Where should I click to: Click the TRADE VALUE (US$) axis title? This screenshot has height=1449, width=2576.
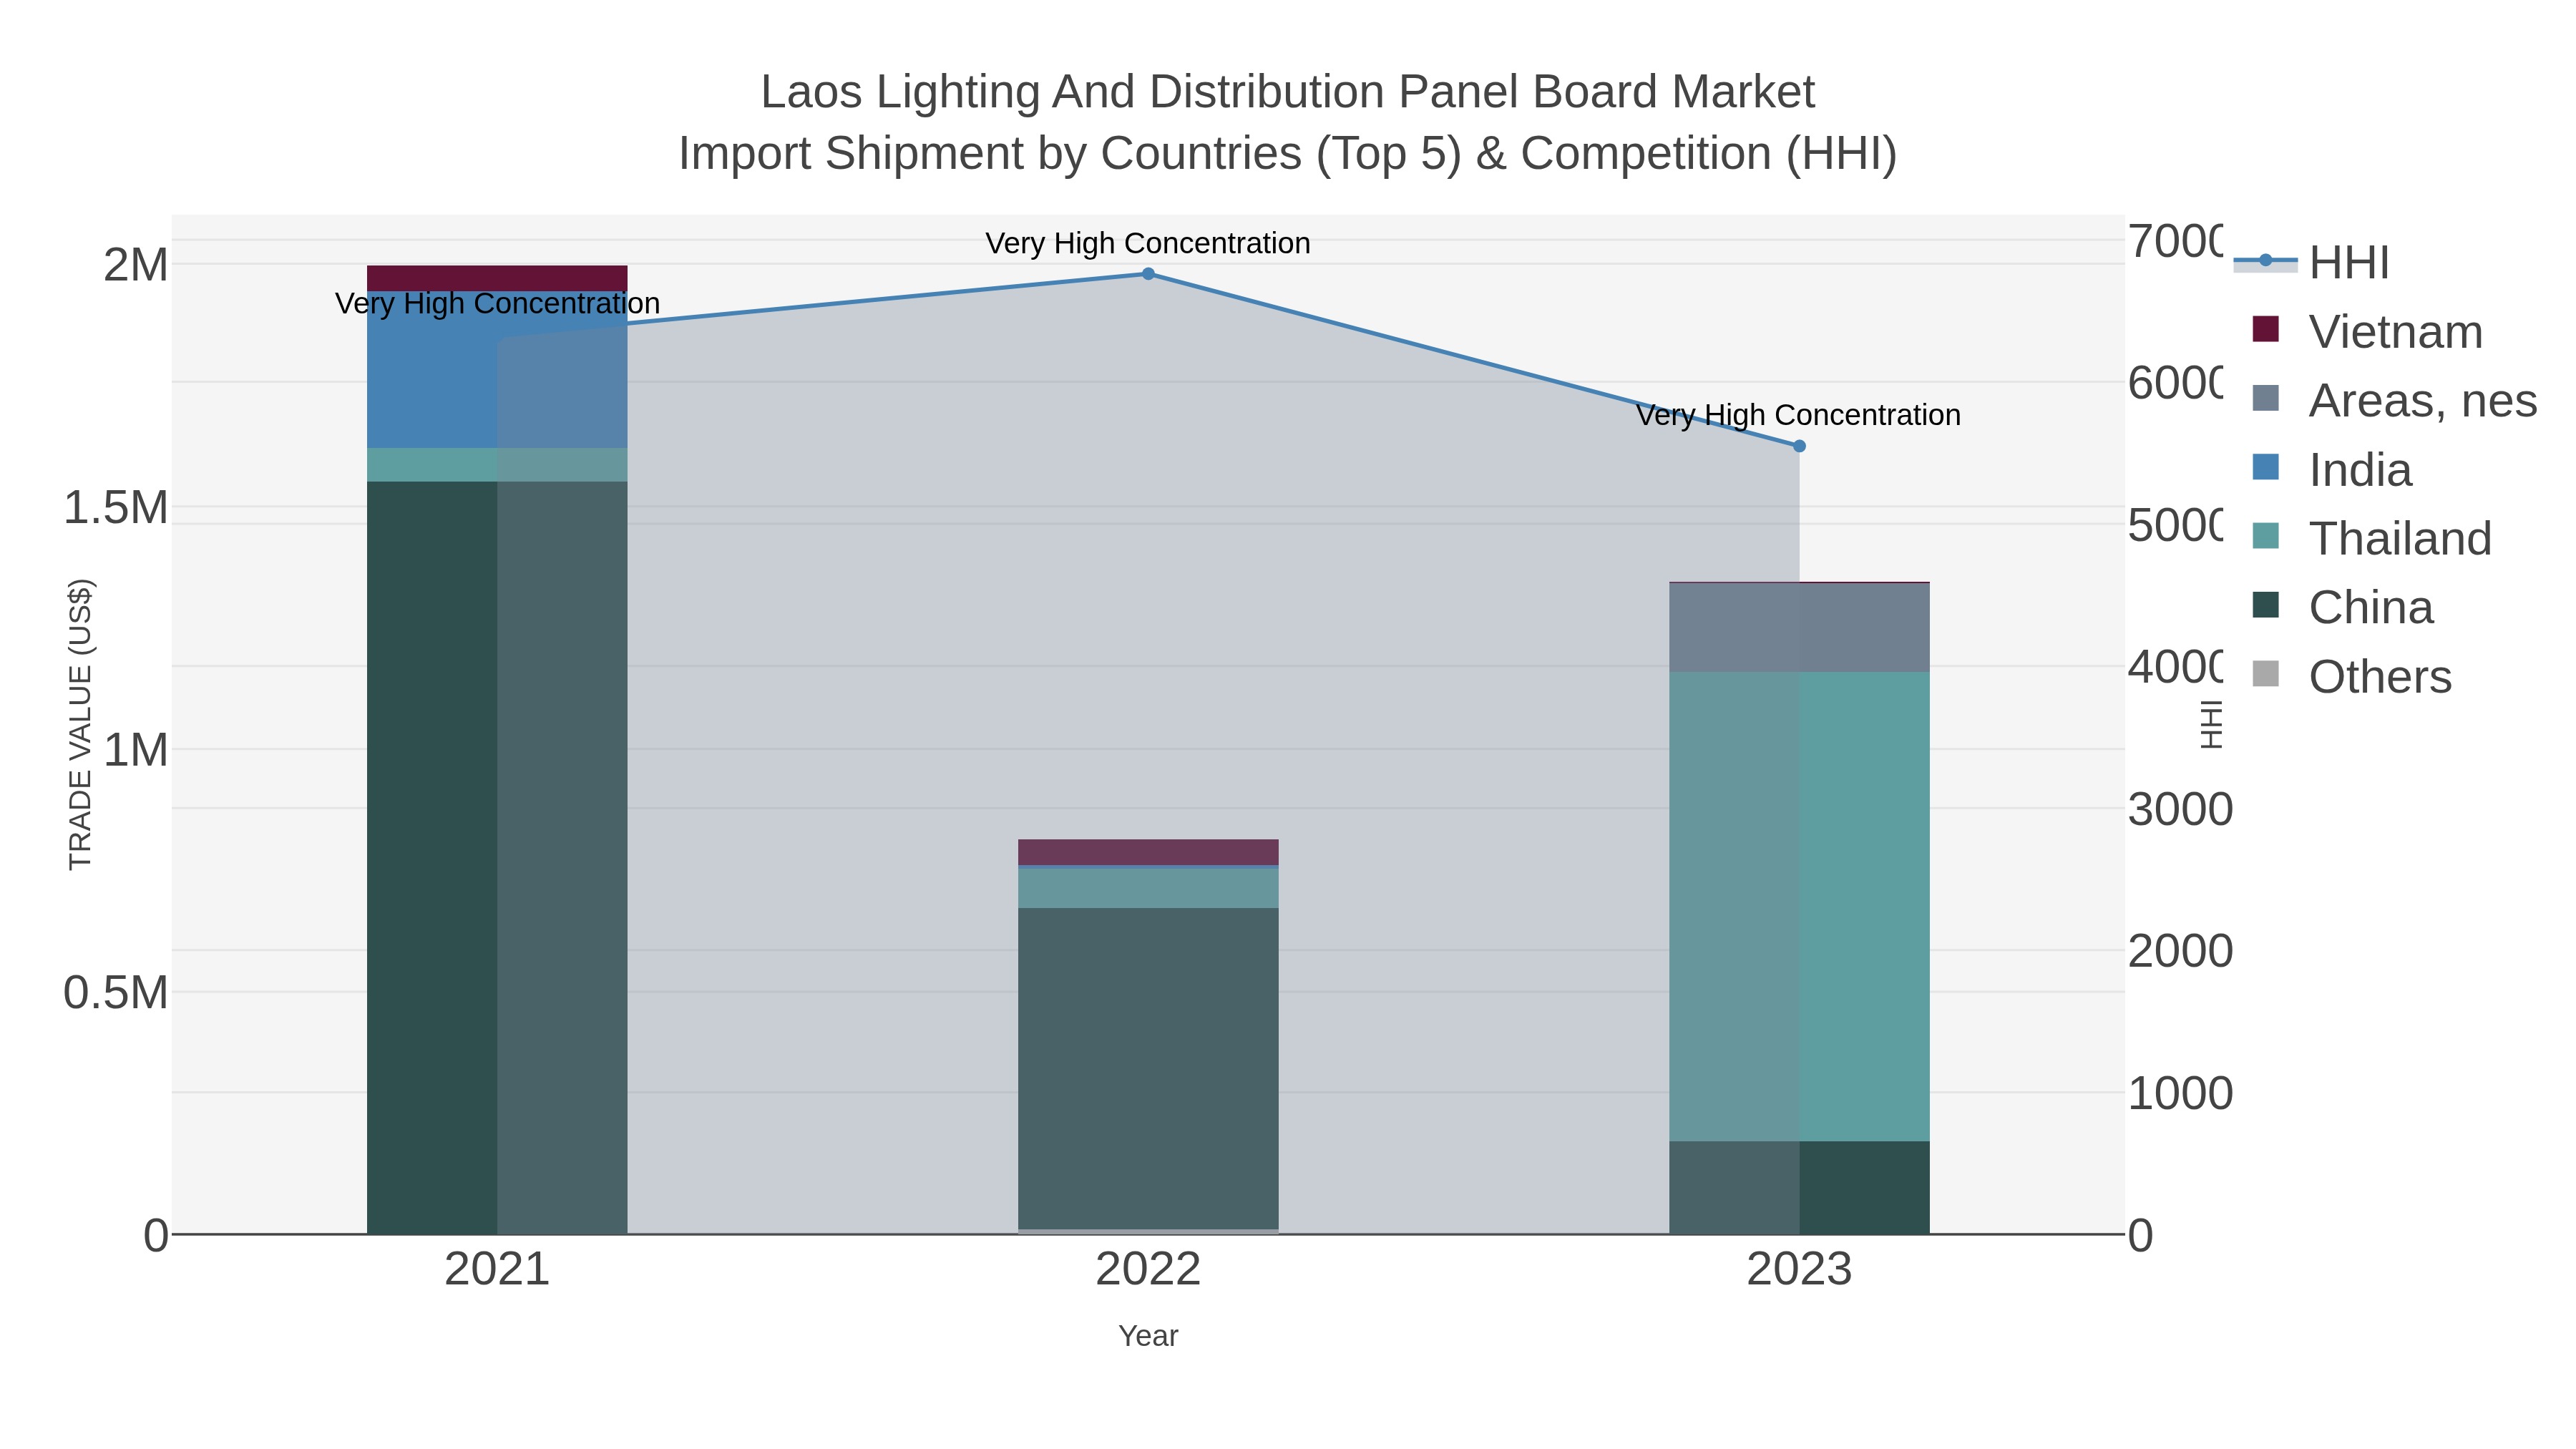click(80, 724)
